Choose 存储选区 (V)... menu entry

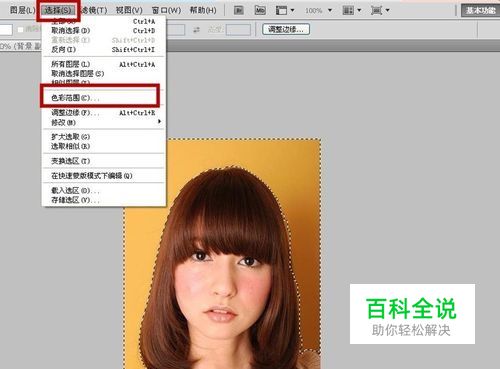pos(103,200)
